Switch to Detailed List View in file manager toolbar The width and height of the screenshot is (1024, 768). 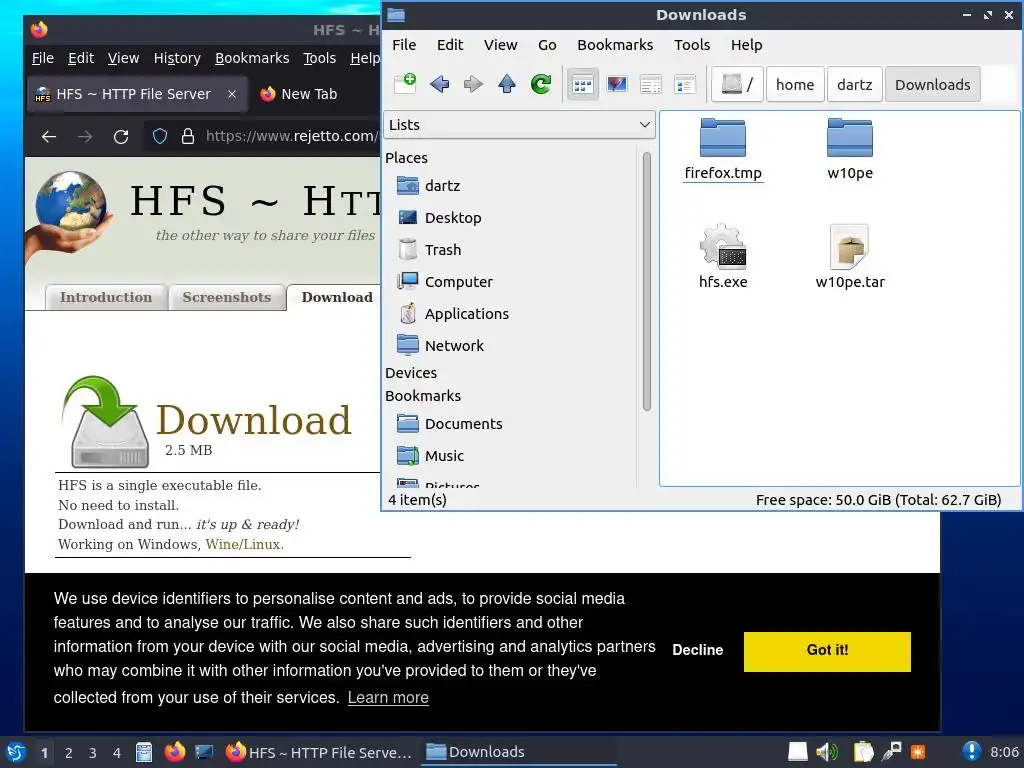click(x=684, y=84)
